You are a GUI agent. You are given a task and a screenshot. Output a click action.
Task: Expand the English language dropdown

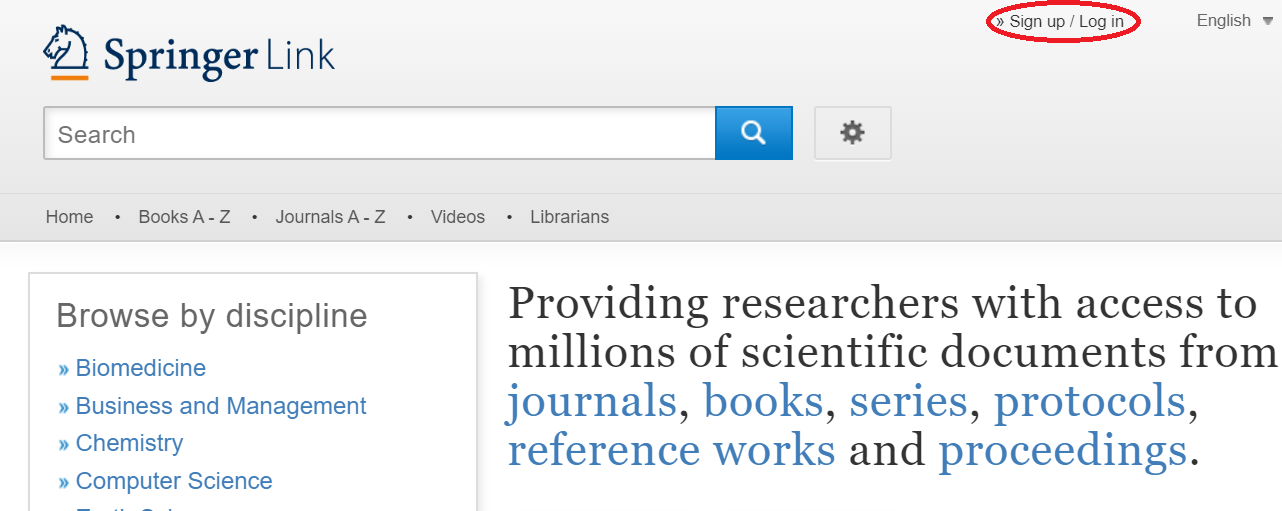[1234, 21]
